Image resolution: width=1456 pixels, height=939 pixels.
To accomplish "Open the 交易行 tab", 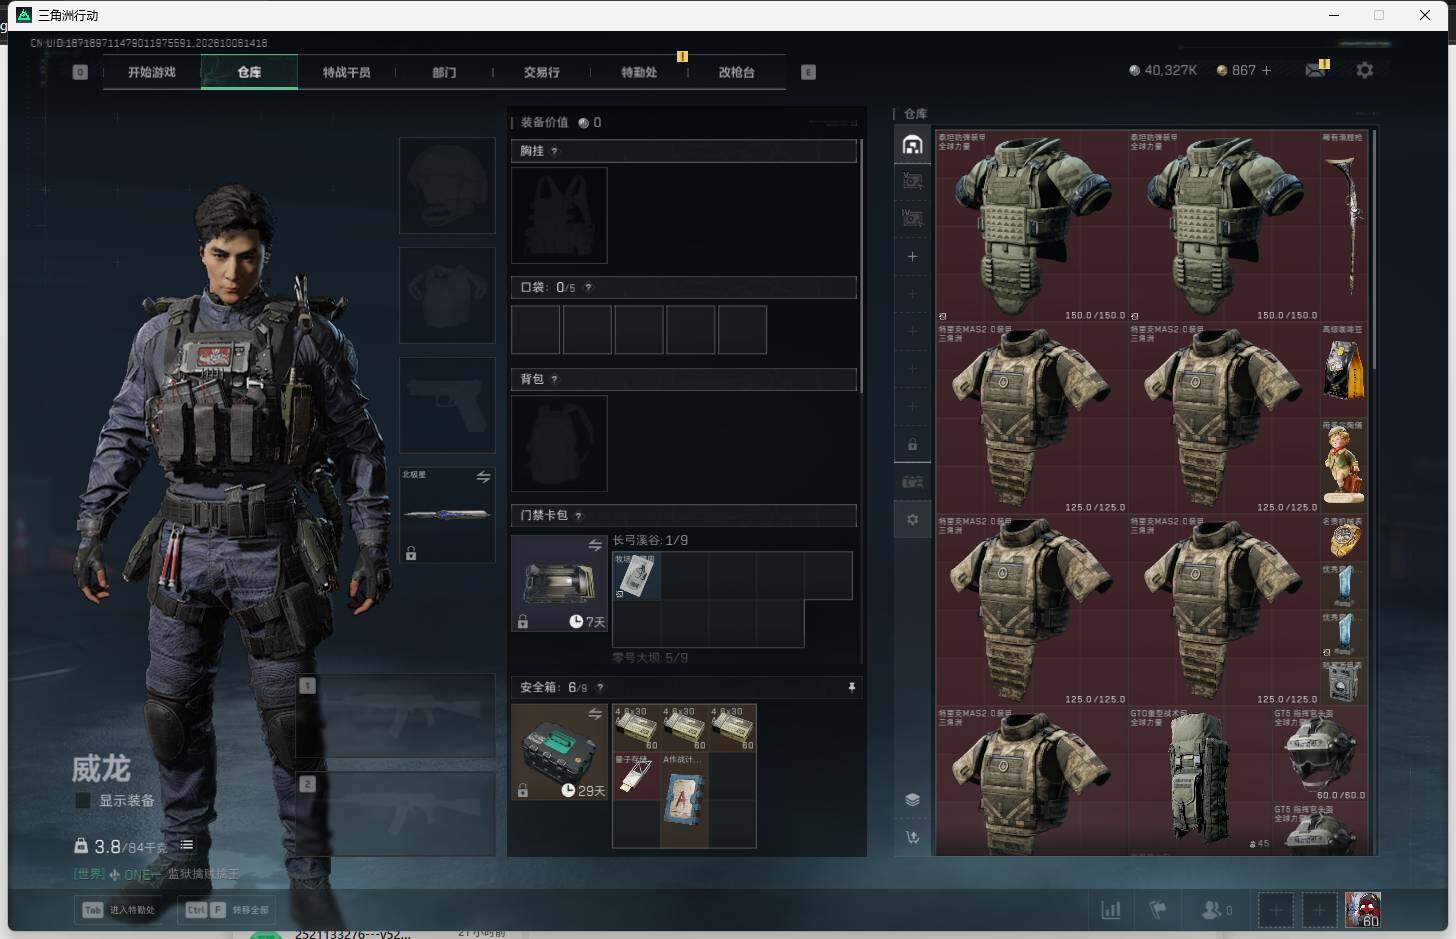I will pyautogui.click(x=541, y=72).
